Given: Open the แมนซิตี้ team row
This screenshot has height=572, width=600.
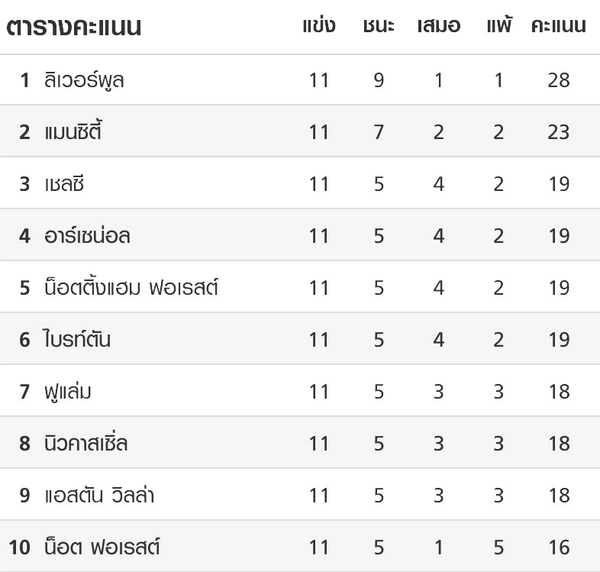Looking at the screenshot, I should (x=300, y=131).
